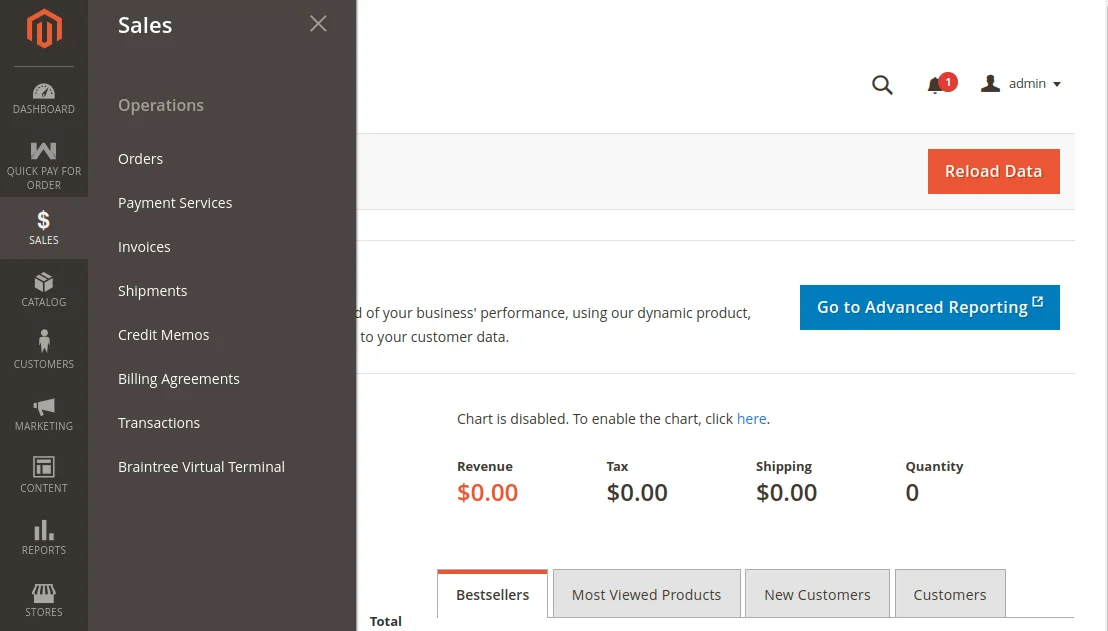Select Credit Memos menu item

pyautogui.click(x=163, y=335)
